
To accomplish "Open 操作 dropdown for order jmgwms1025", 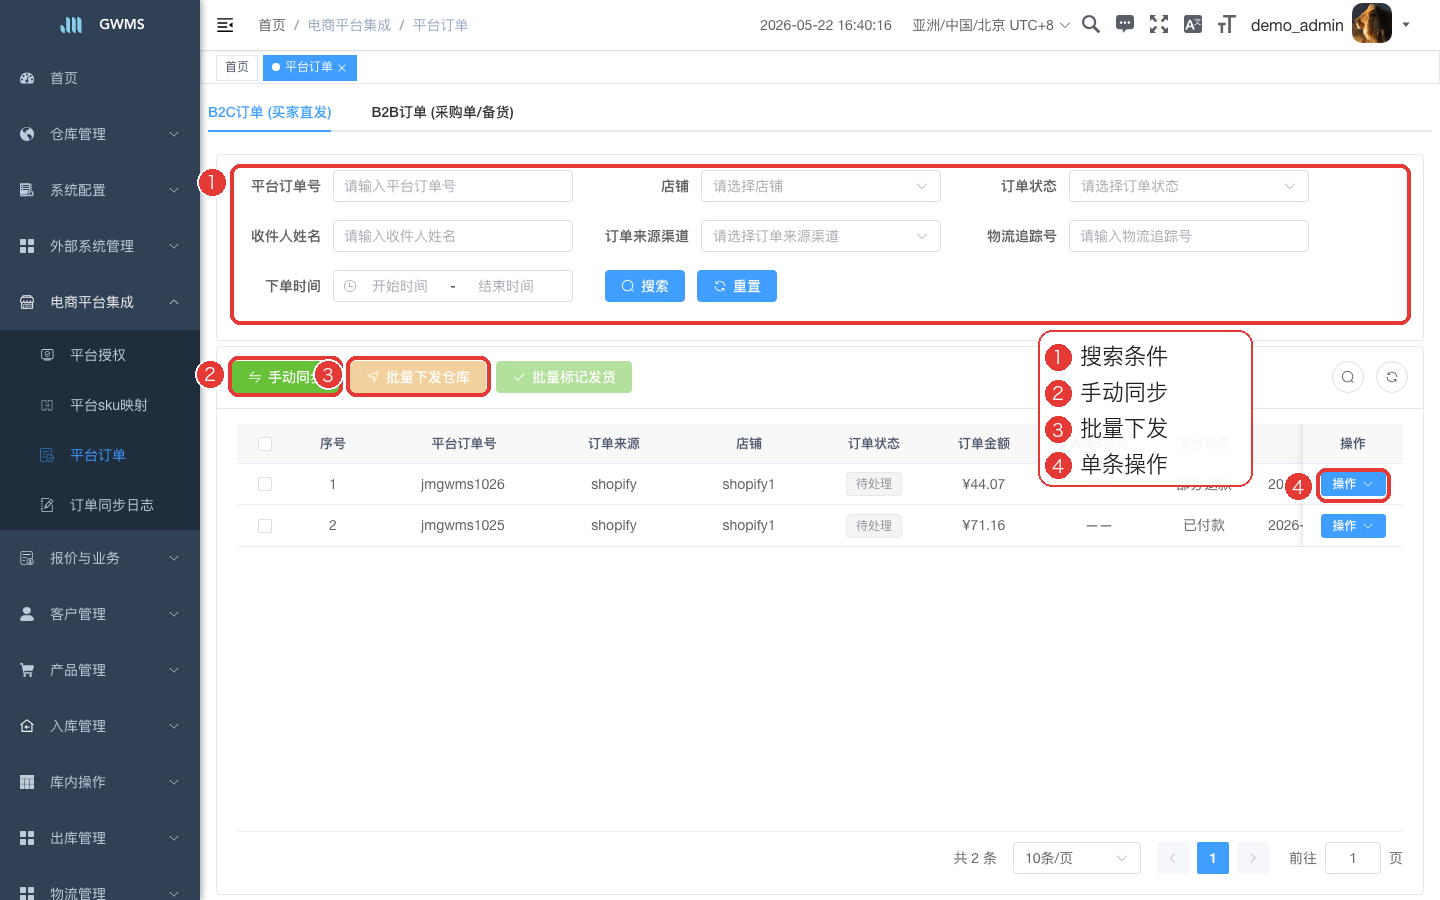I will click(1353, 526).
